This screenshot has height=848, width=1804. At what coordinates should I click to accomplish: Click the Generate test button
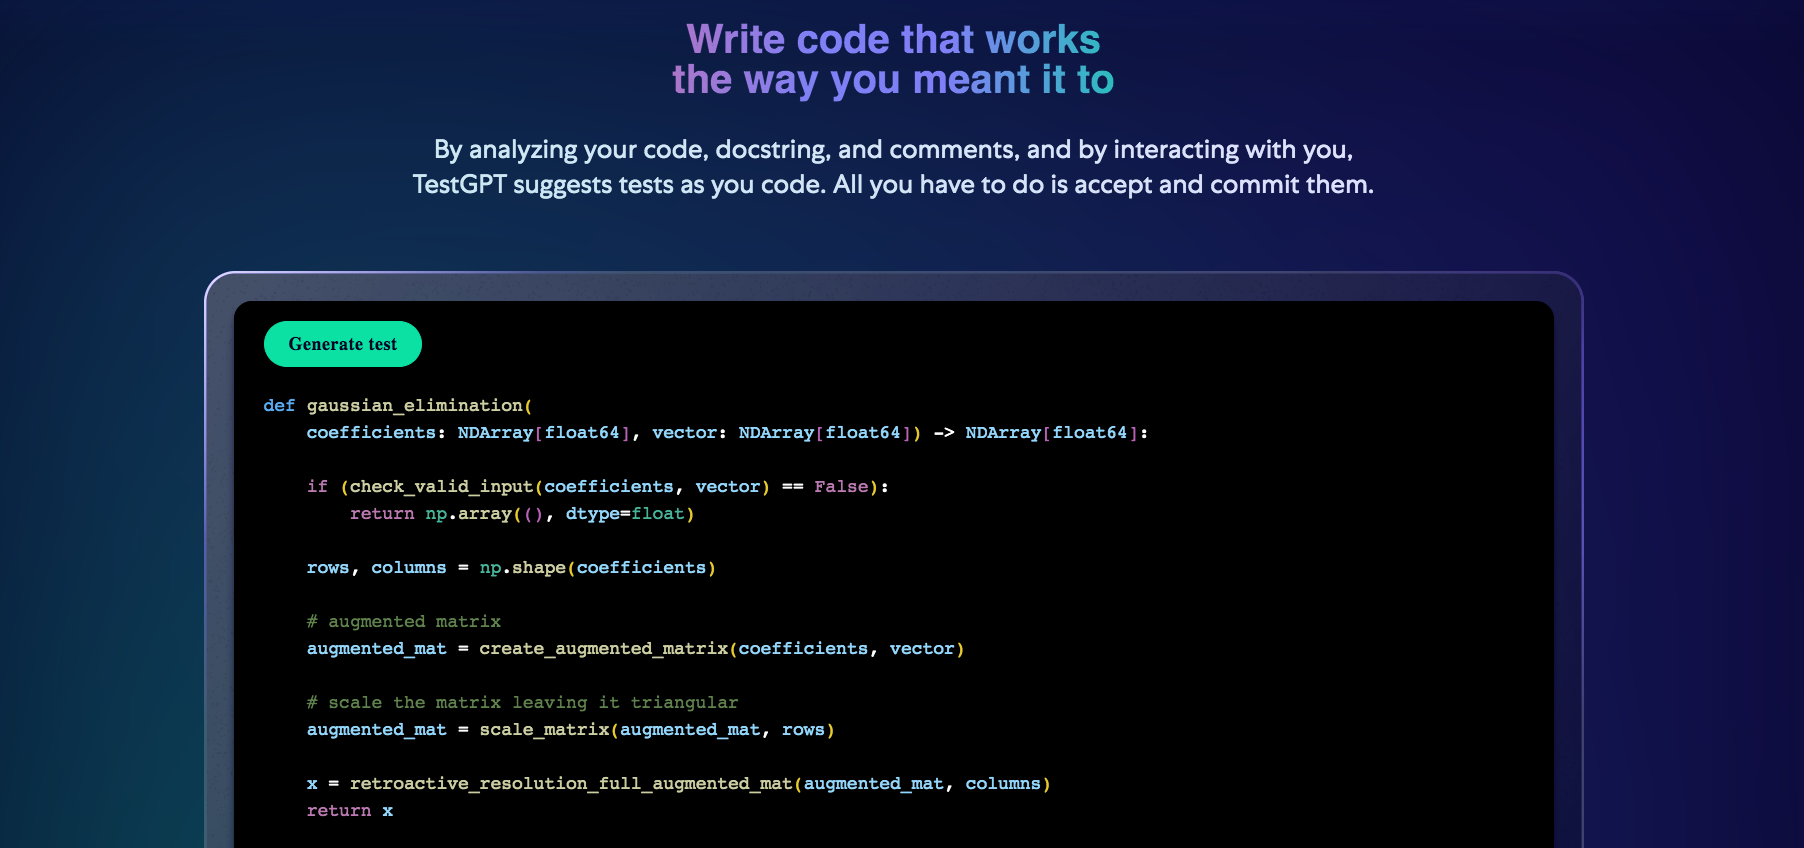[x=342, y=344]
